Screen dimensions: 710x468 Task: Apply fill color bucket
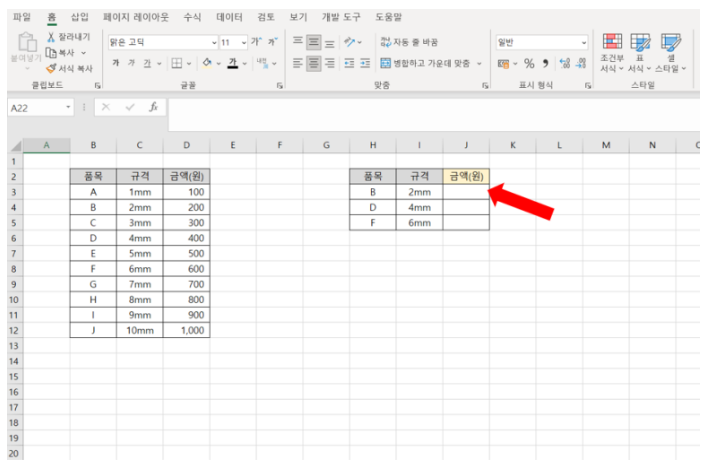(207, 63)
